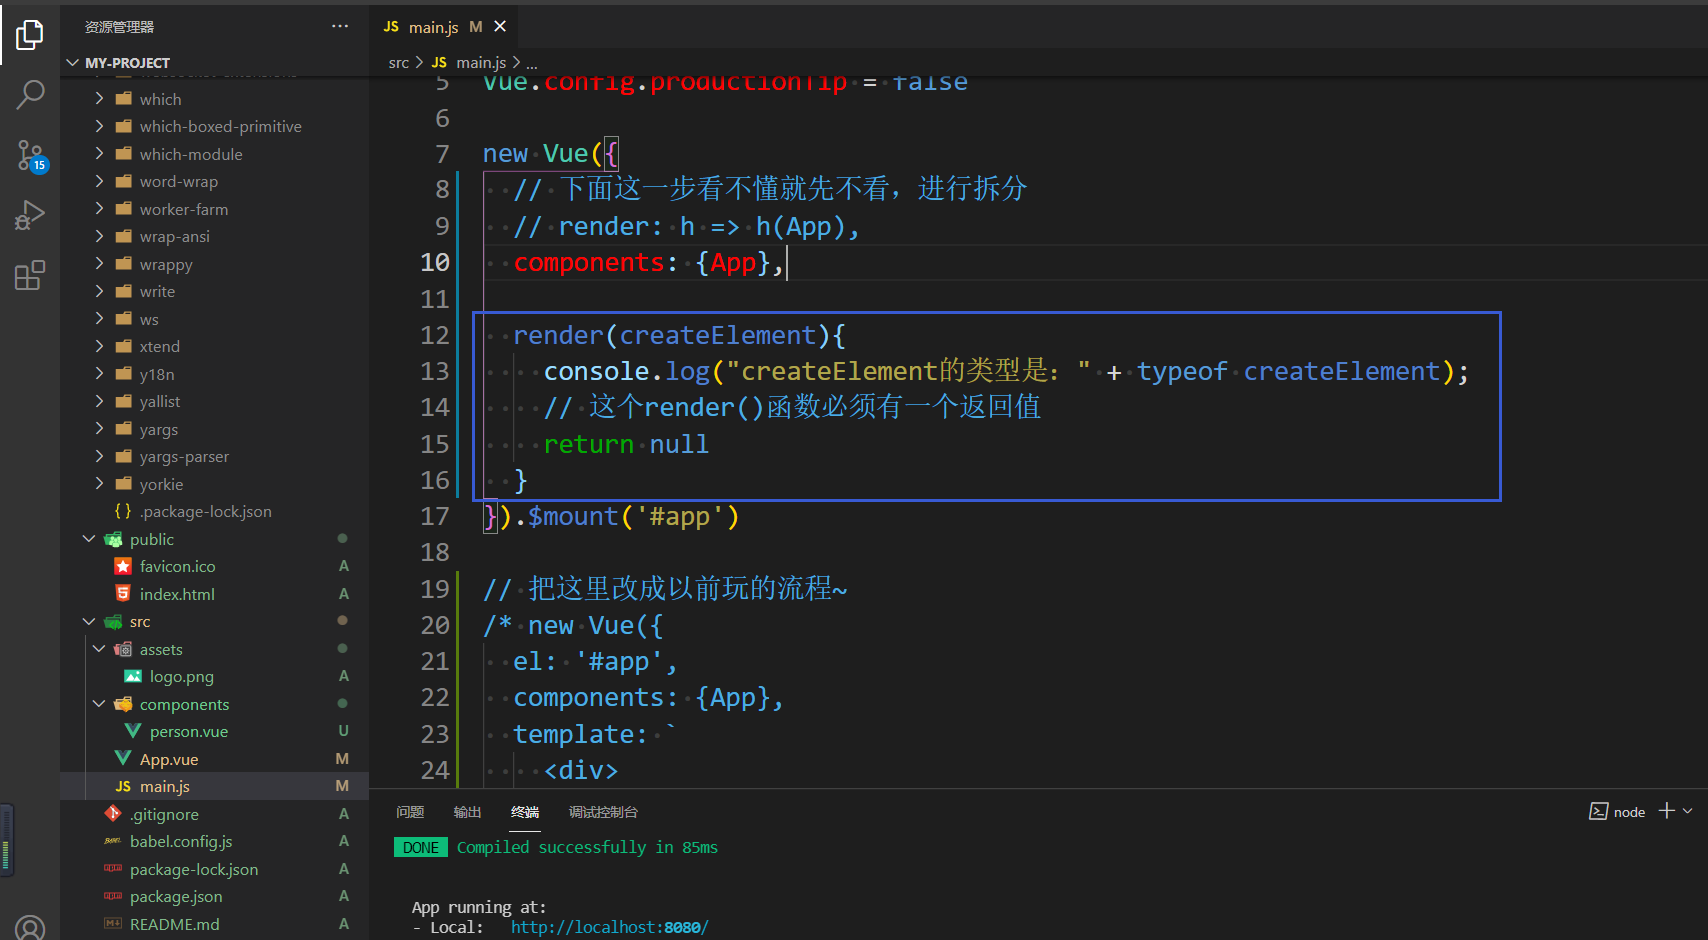Click the DONE badge in terminal
Viewport: 1708px width, 940px height.
point(420,847)
